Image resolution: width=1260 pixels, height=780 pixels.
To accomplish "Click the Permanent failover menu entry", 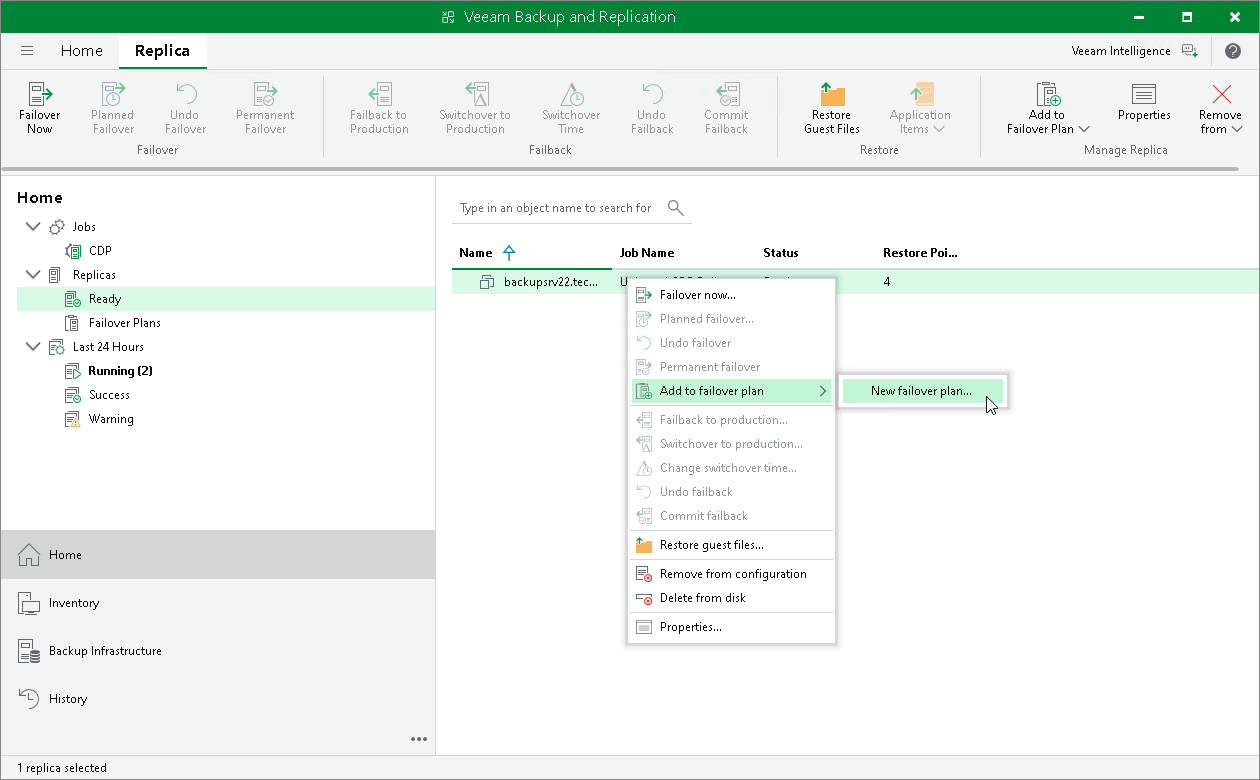I will pos(731,367).
